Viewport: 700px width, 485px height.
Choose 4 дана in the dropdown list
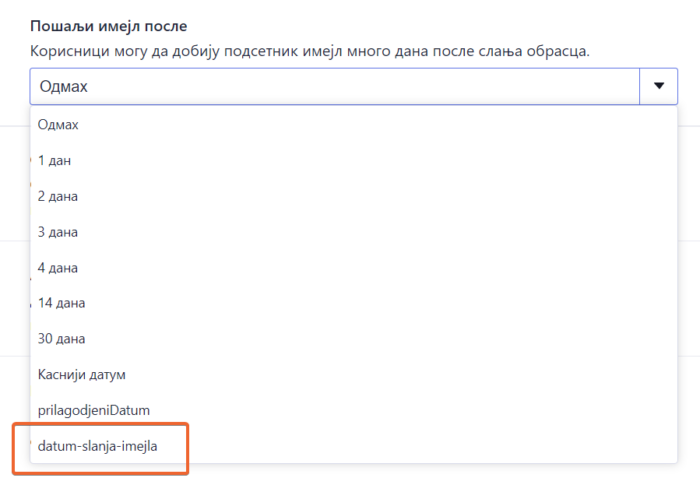point(57,268)
